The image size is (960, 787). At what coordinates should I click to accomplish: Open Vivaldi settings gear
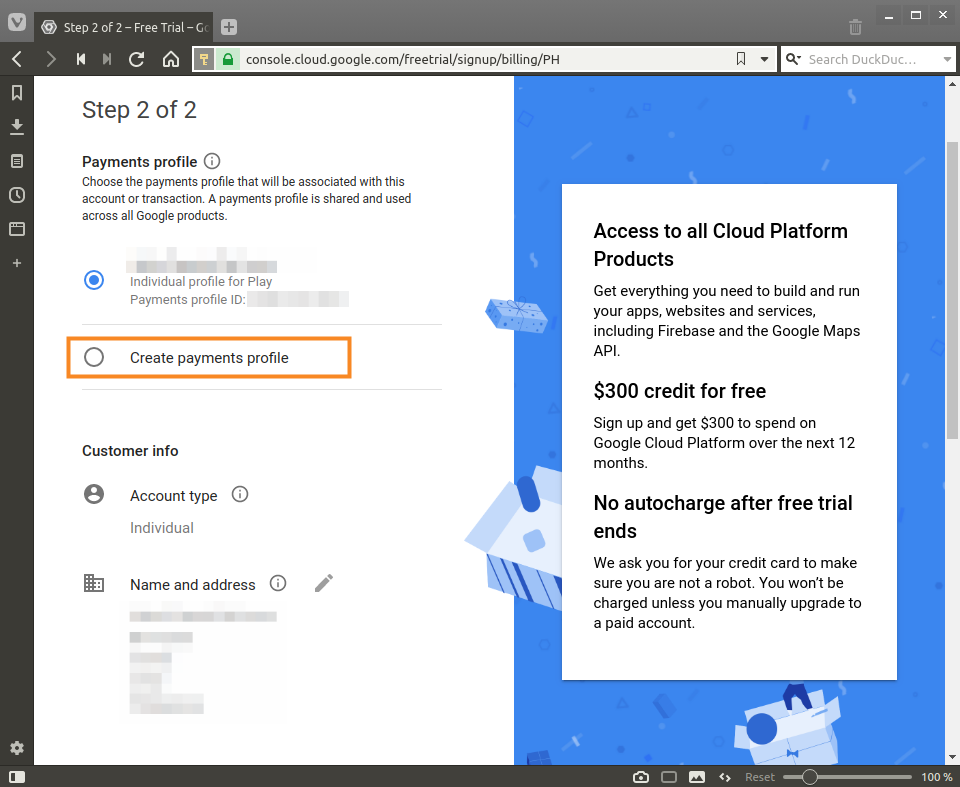coord(17,748)
